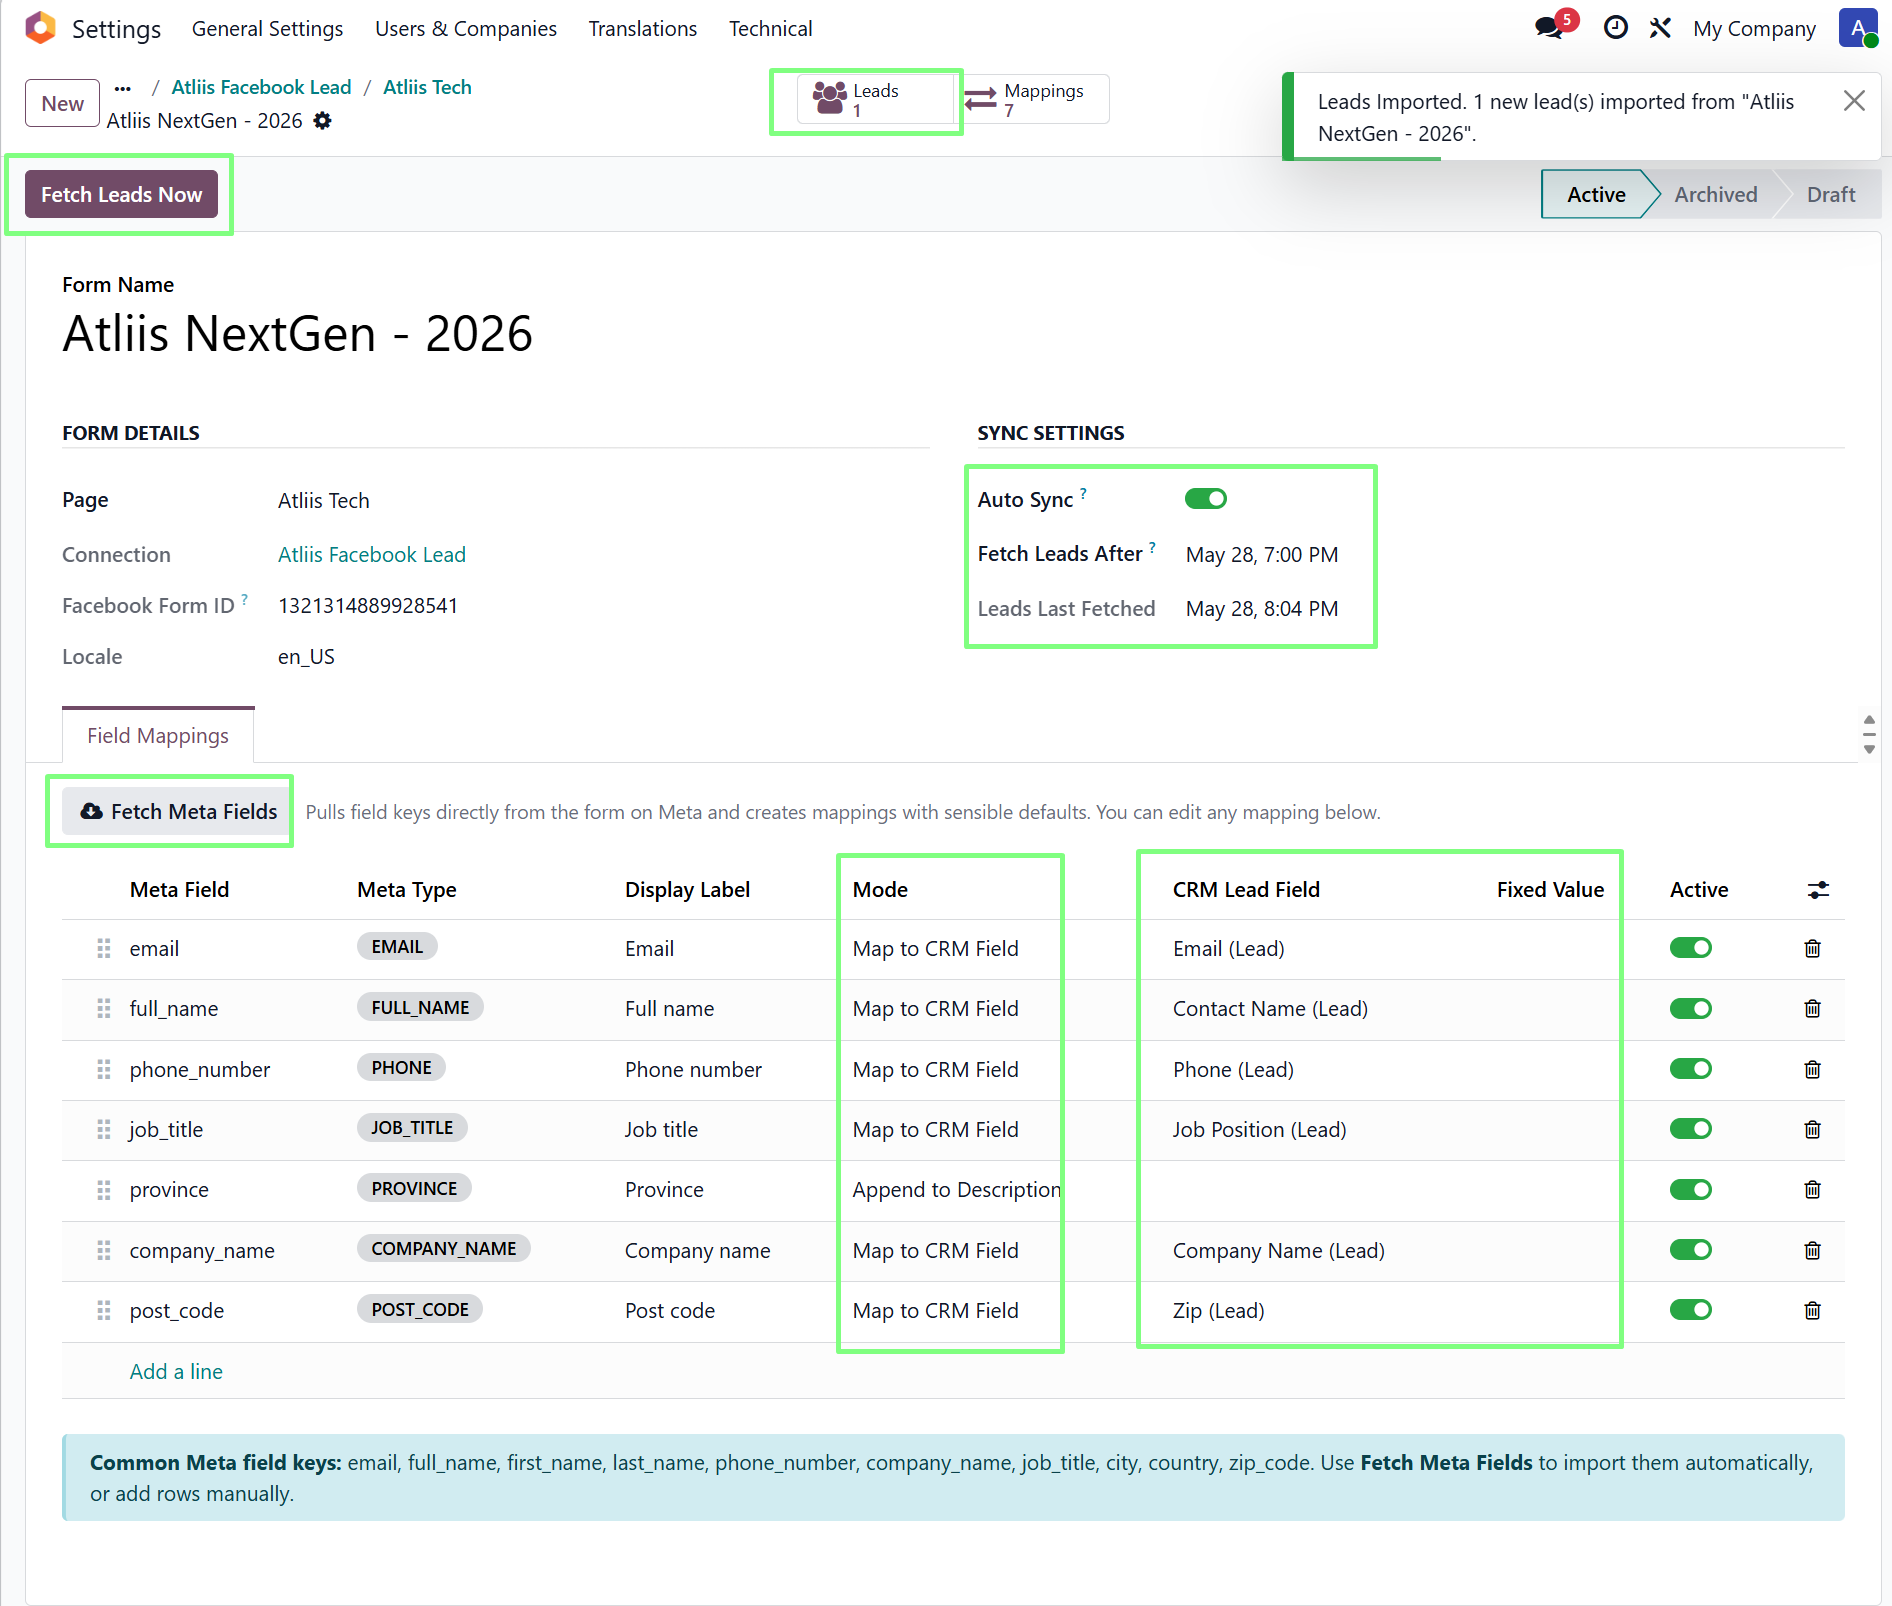Click the Fetch Leads Now button

coord(121,194)
